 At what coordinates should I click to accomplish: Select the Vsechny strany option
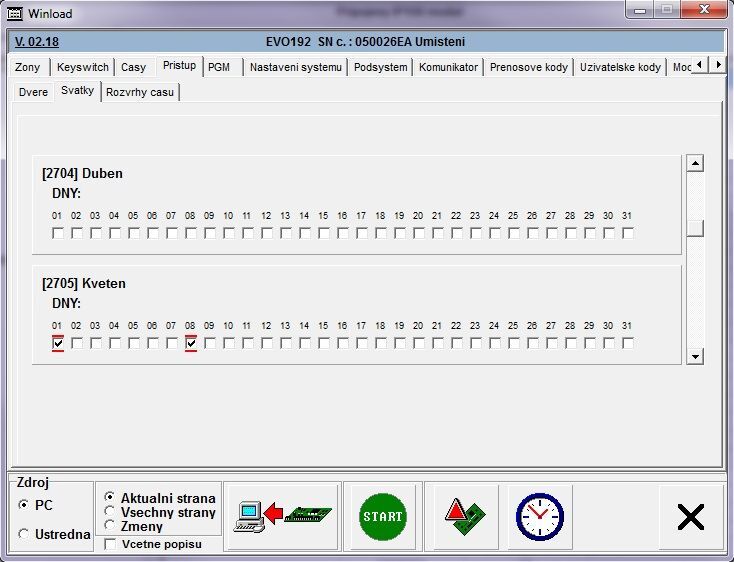click(110, 512)
